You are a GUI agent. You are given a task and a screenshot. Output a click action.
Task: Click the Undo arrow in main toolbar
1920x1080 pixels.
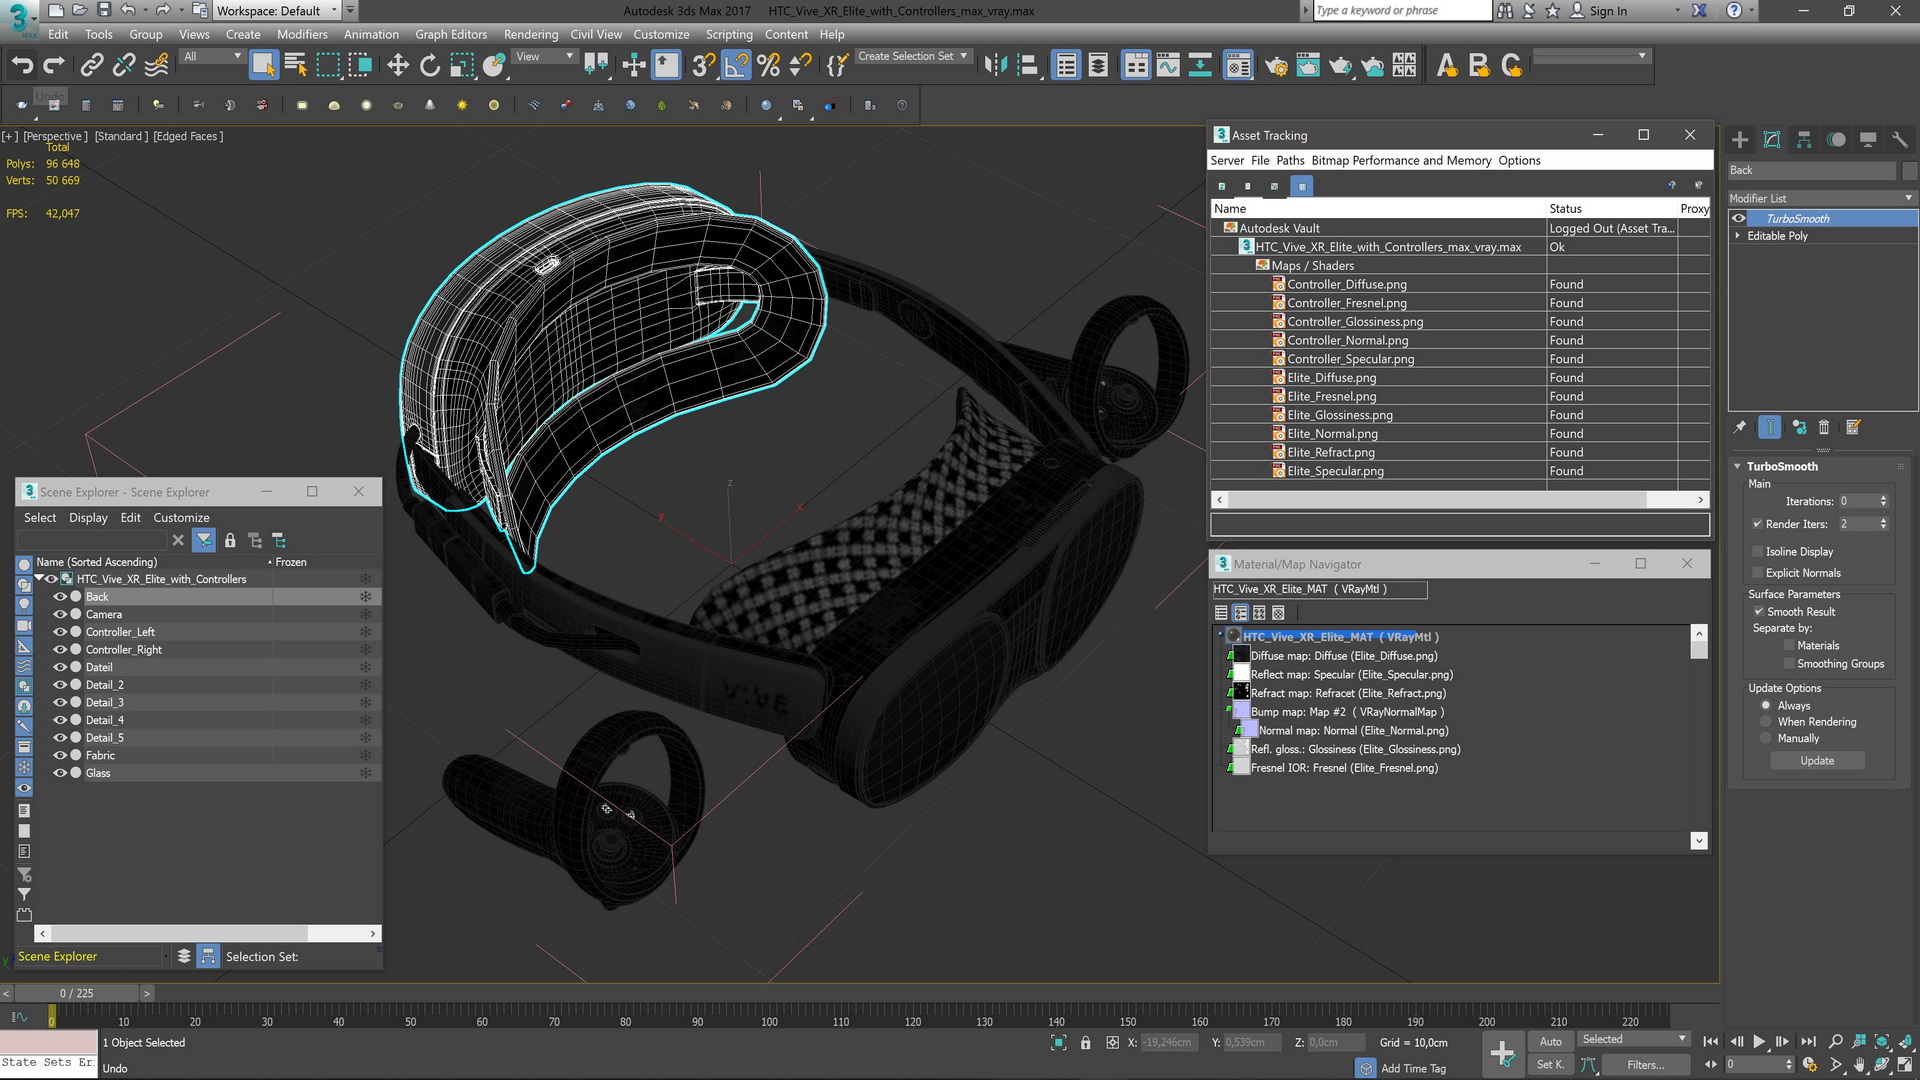click(22, 66)
